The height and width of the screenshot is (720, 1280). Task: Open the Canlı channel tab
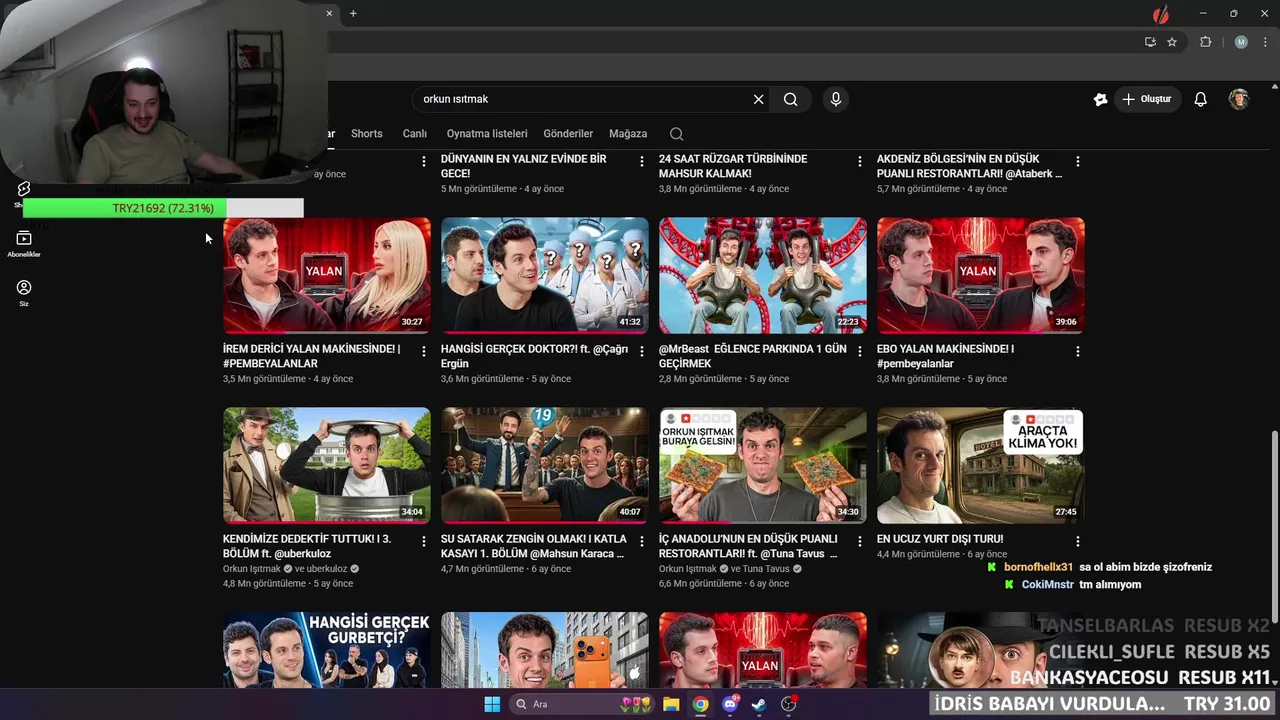click(x=415, y=134)
